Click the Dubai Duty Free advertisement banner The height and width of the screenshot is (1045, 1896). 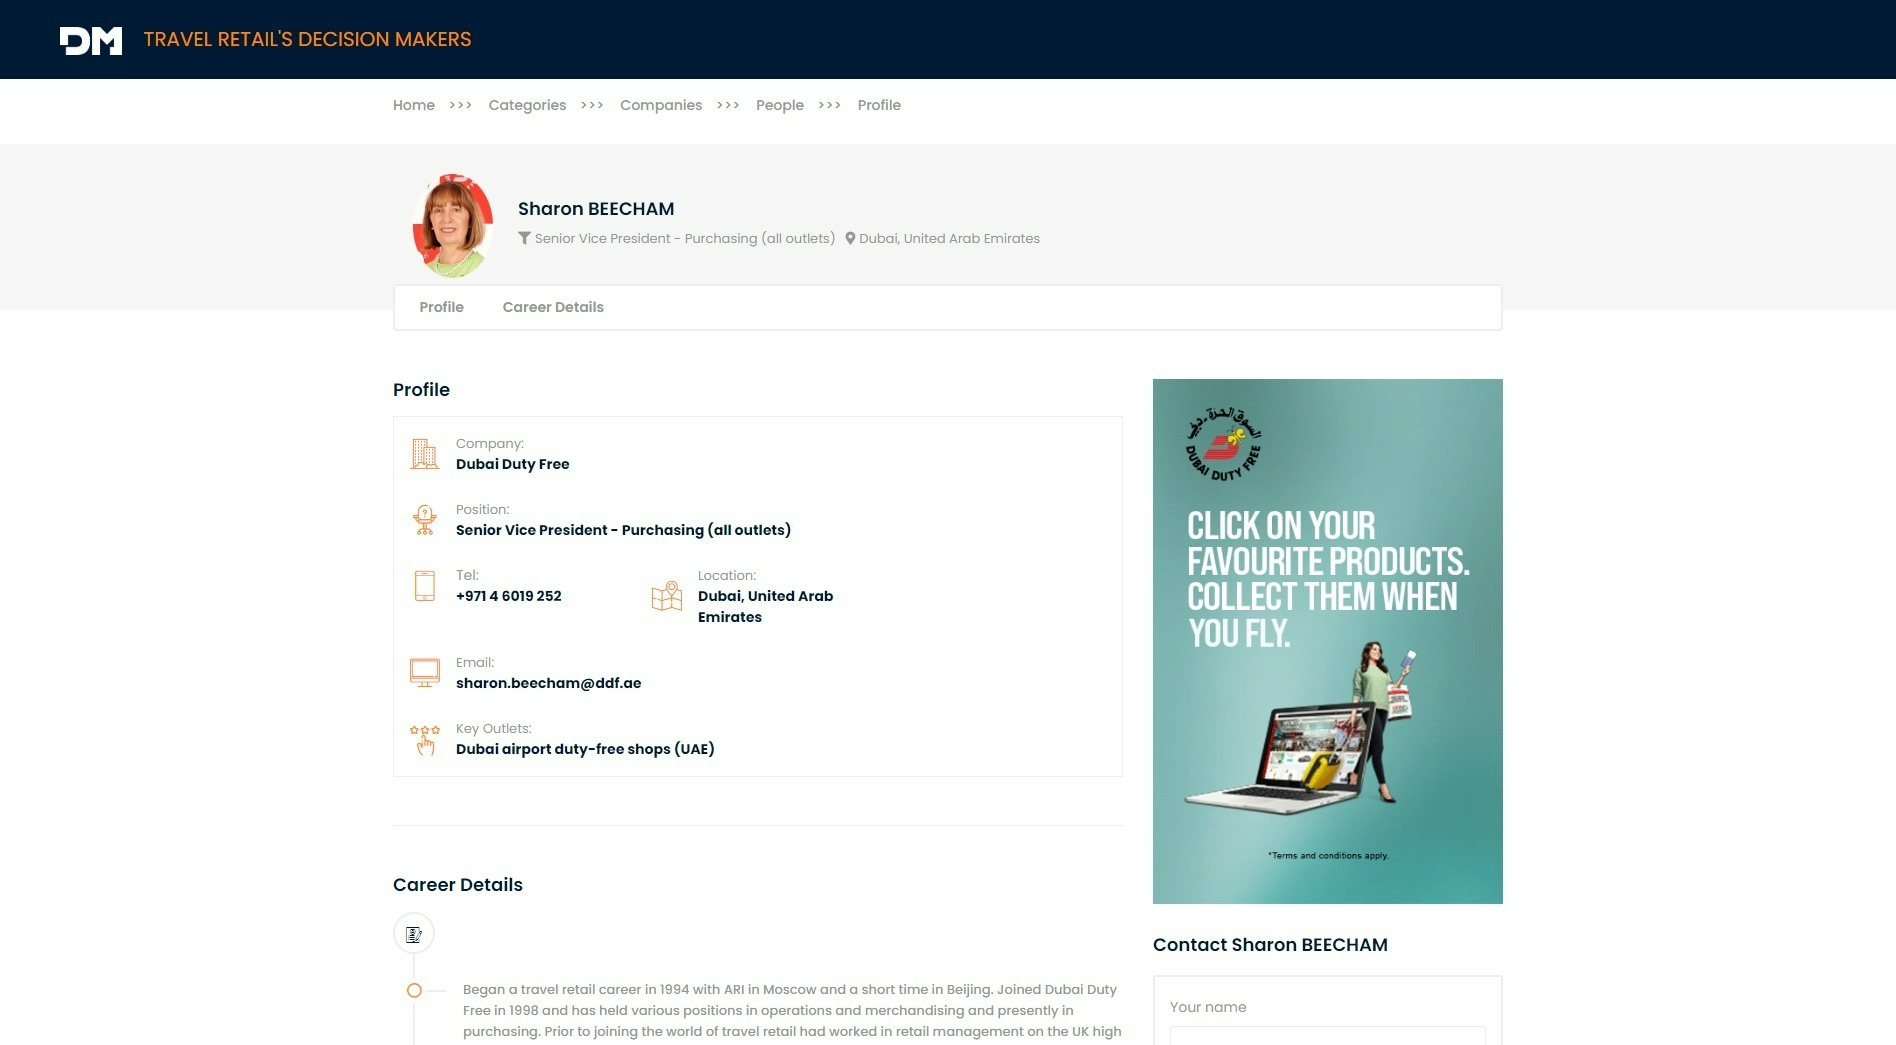tap(1327, 641)
